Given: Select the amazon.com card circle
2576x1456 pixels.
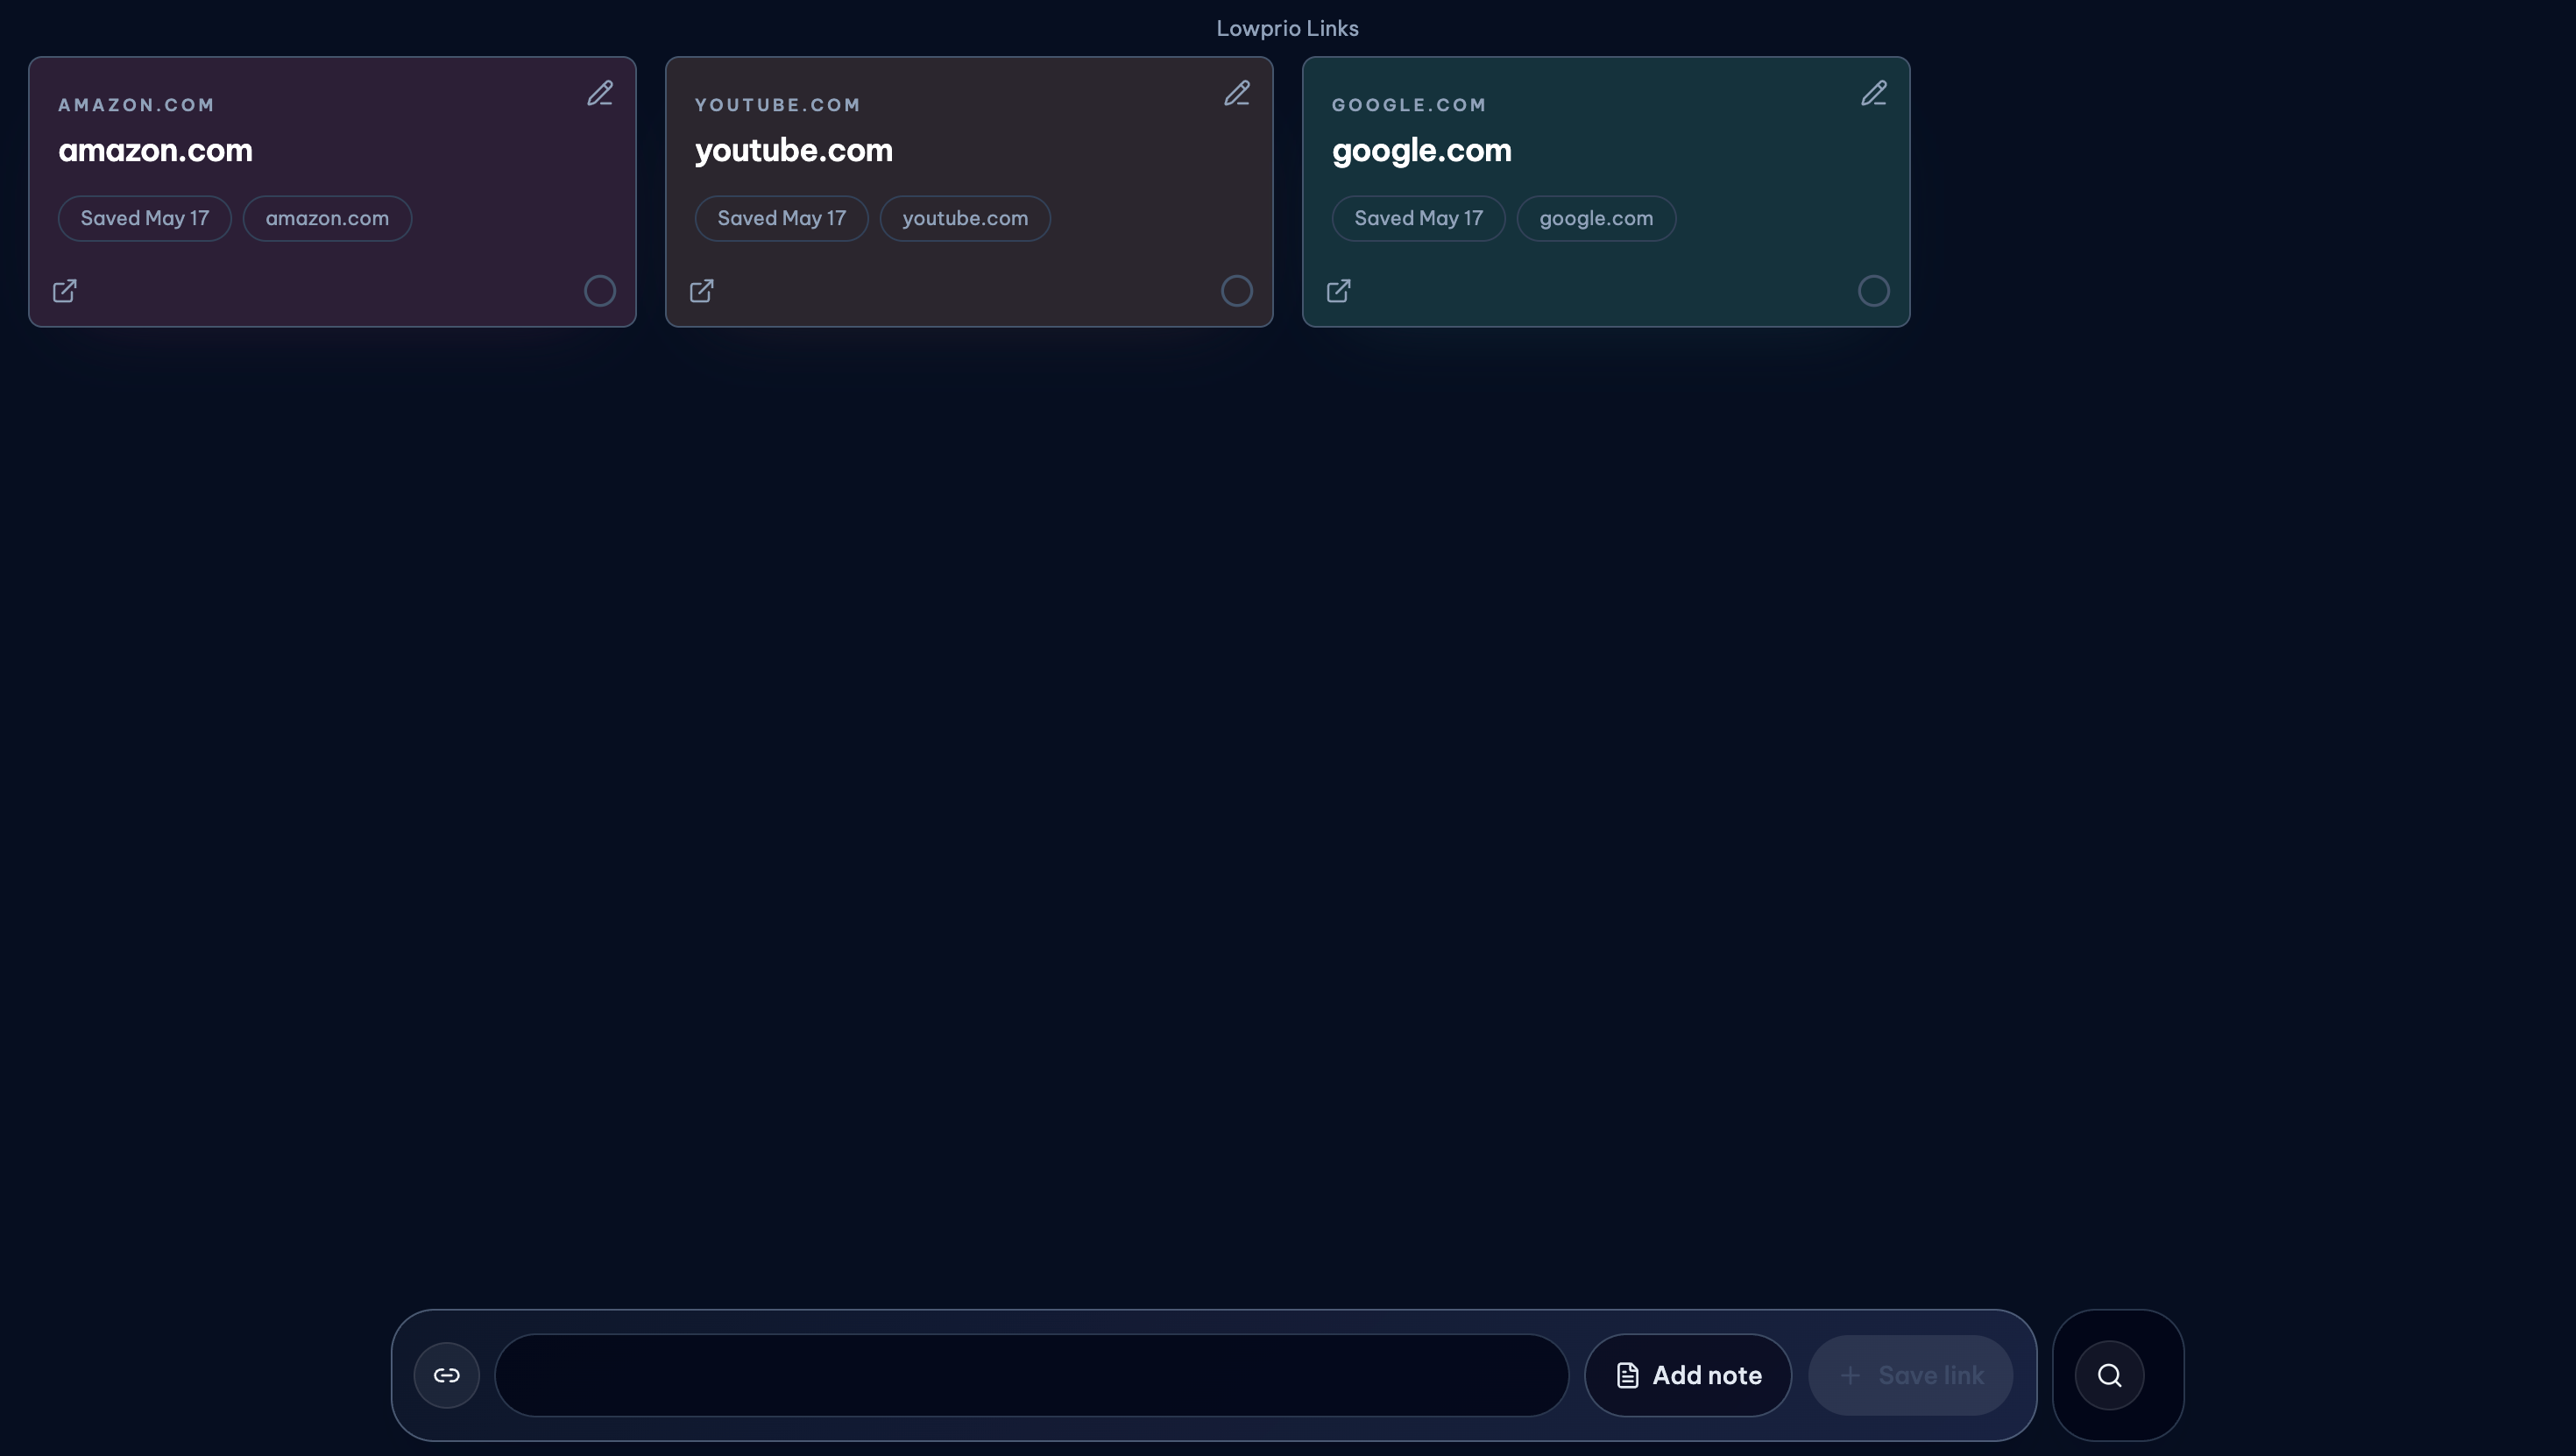Looking at the screenshot, I should 600,291.
